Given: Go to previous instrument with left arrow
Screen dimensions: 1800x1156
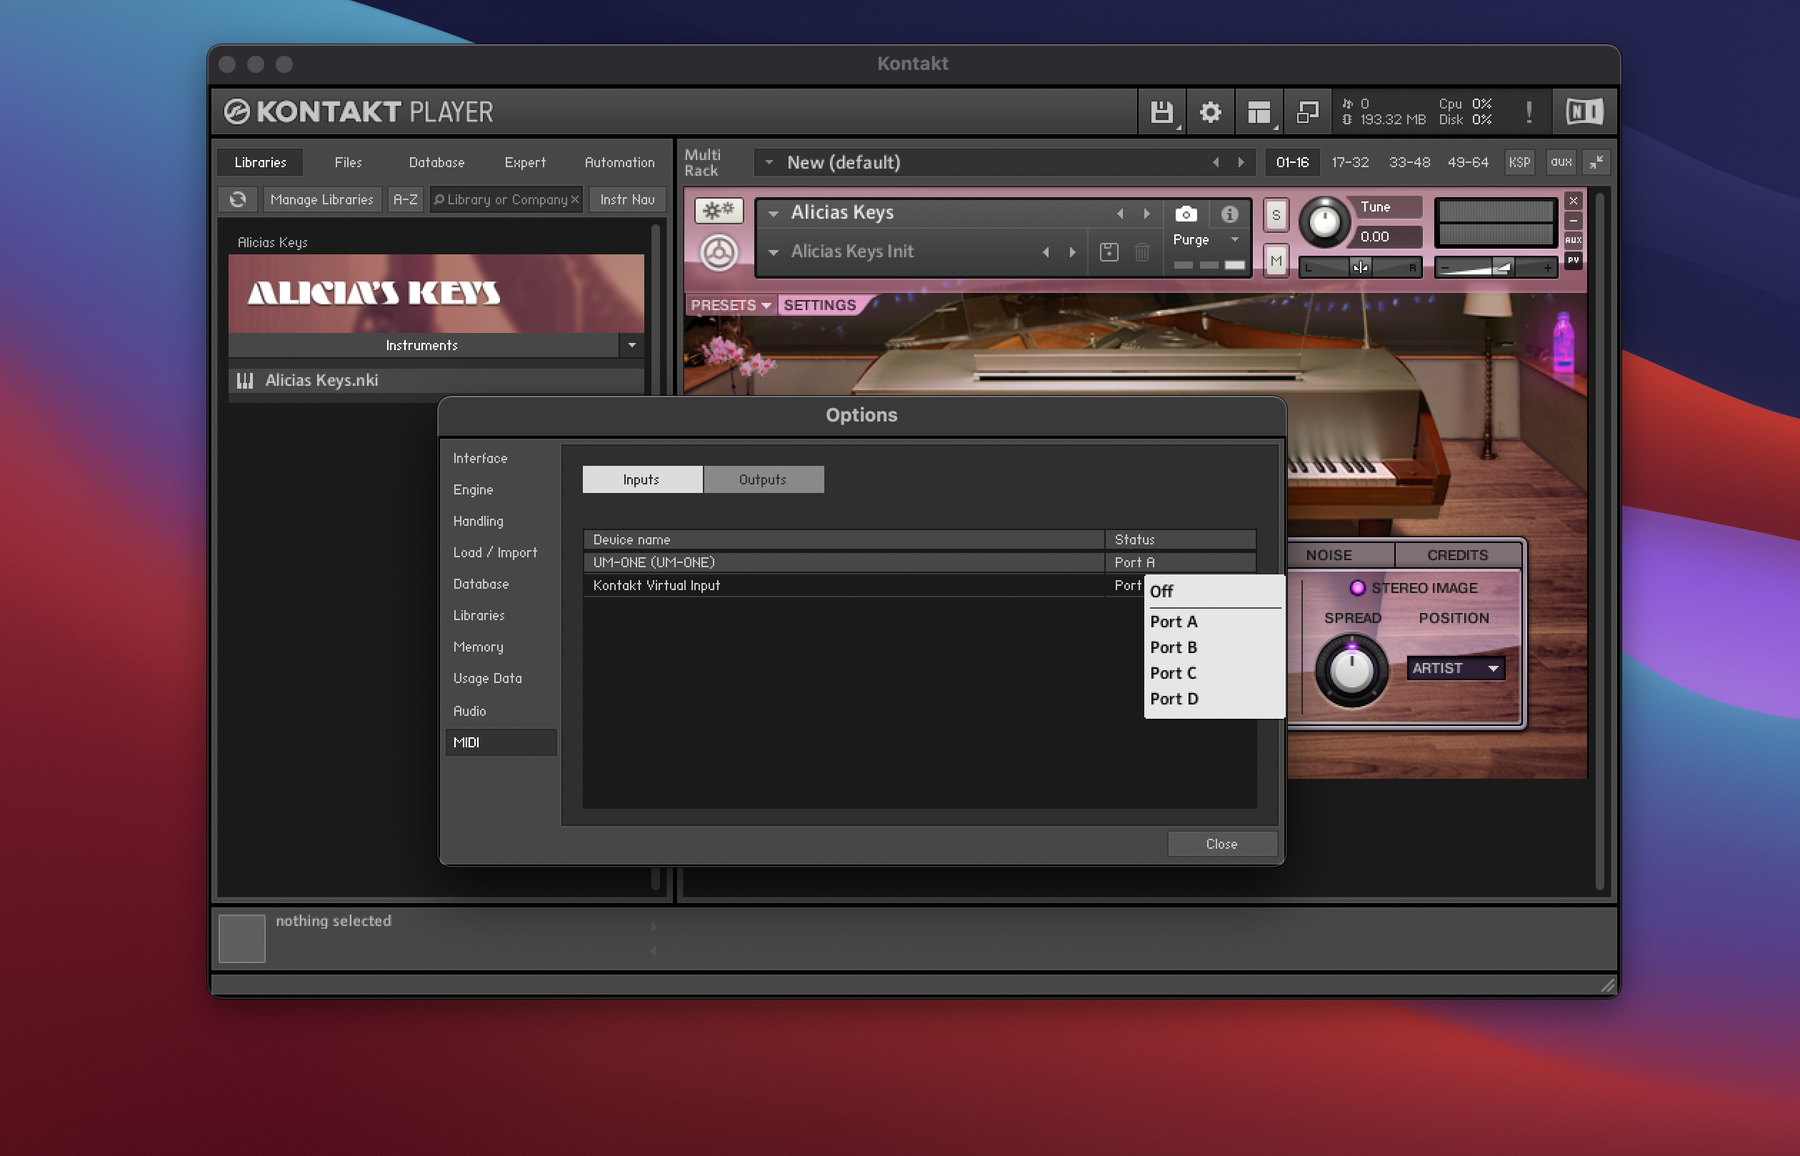Looking at the screenshot, I should 1120,213.
